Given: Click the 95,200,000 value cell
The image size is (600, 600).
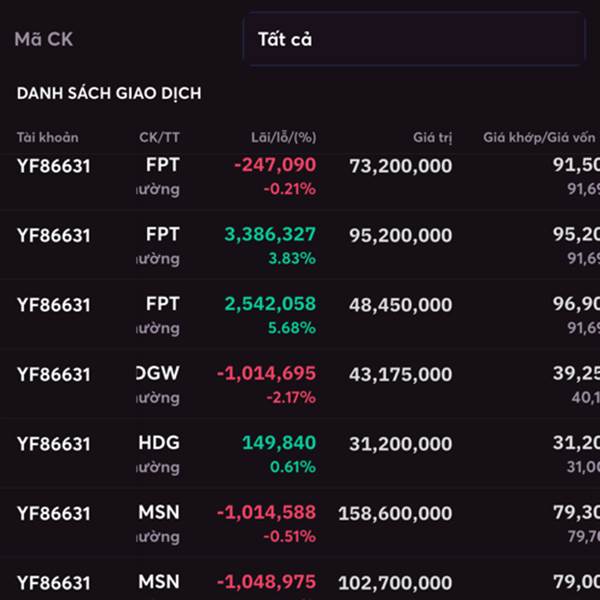Looking at the screenshot, I should point(400,236).
